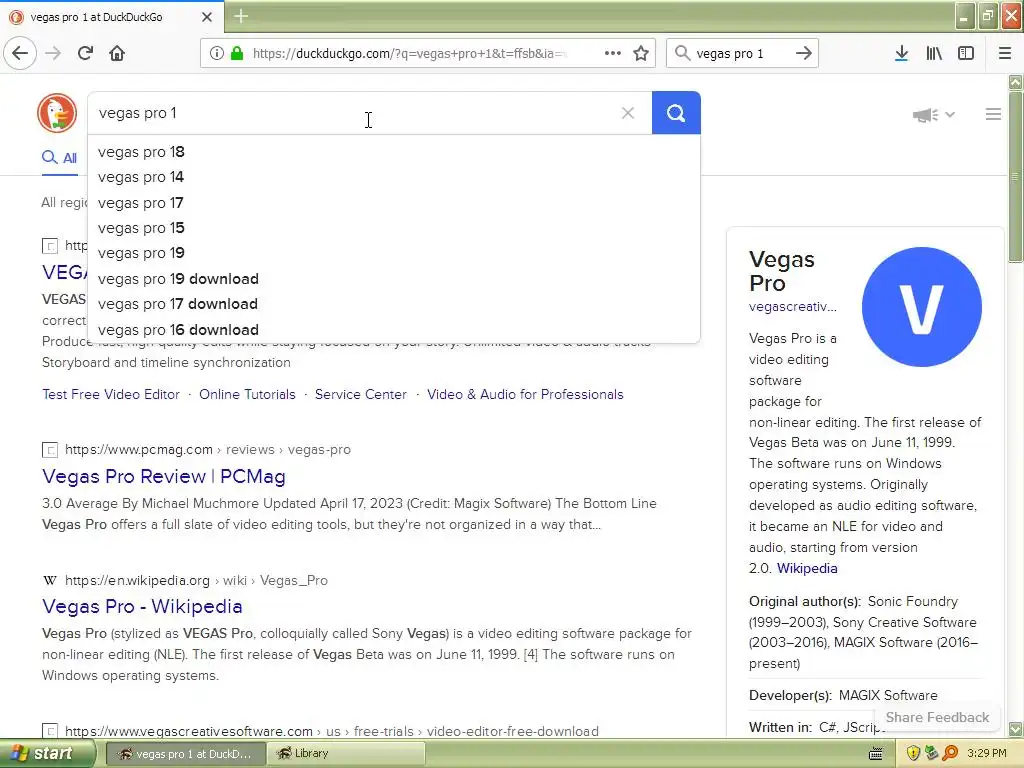The image size is (1024, 768).
Task: Choose suggestion vegas pro 18
Action: pyautogui.click(x=394, y=152)
